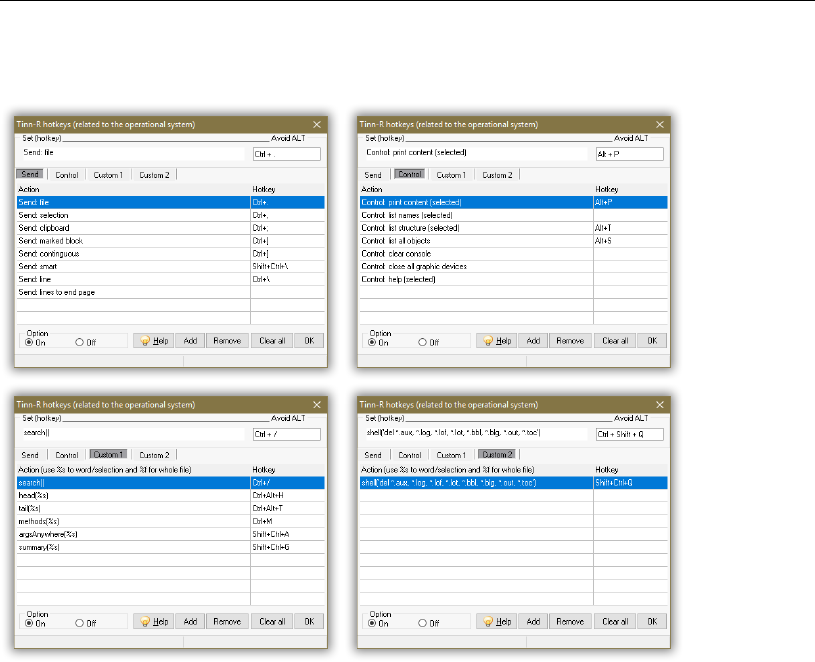Select 'Send: lines to end page' row
This screenshot has width=815, height=662.
click(170, 292)
